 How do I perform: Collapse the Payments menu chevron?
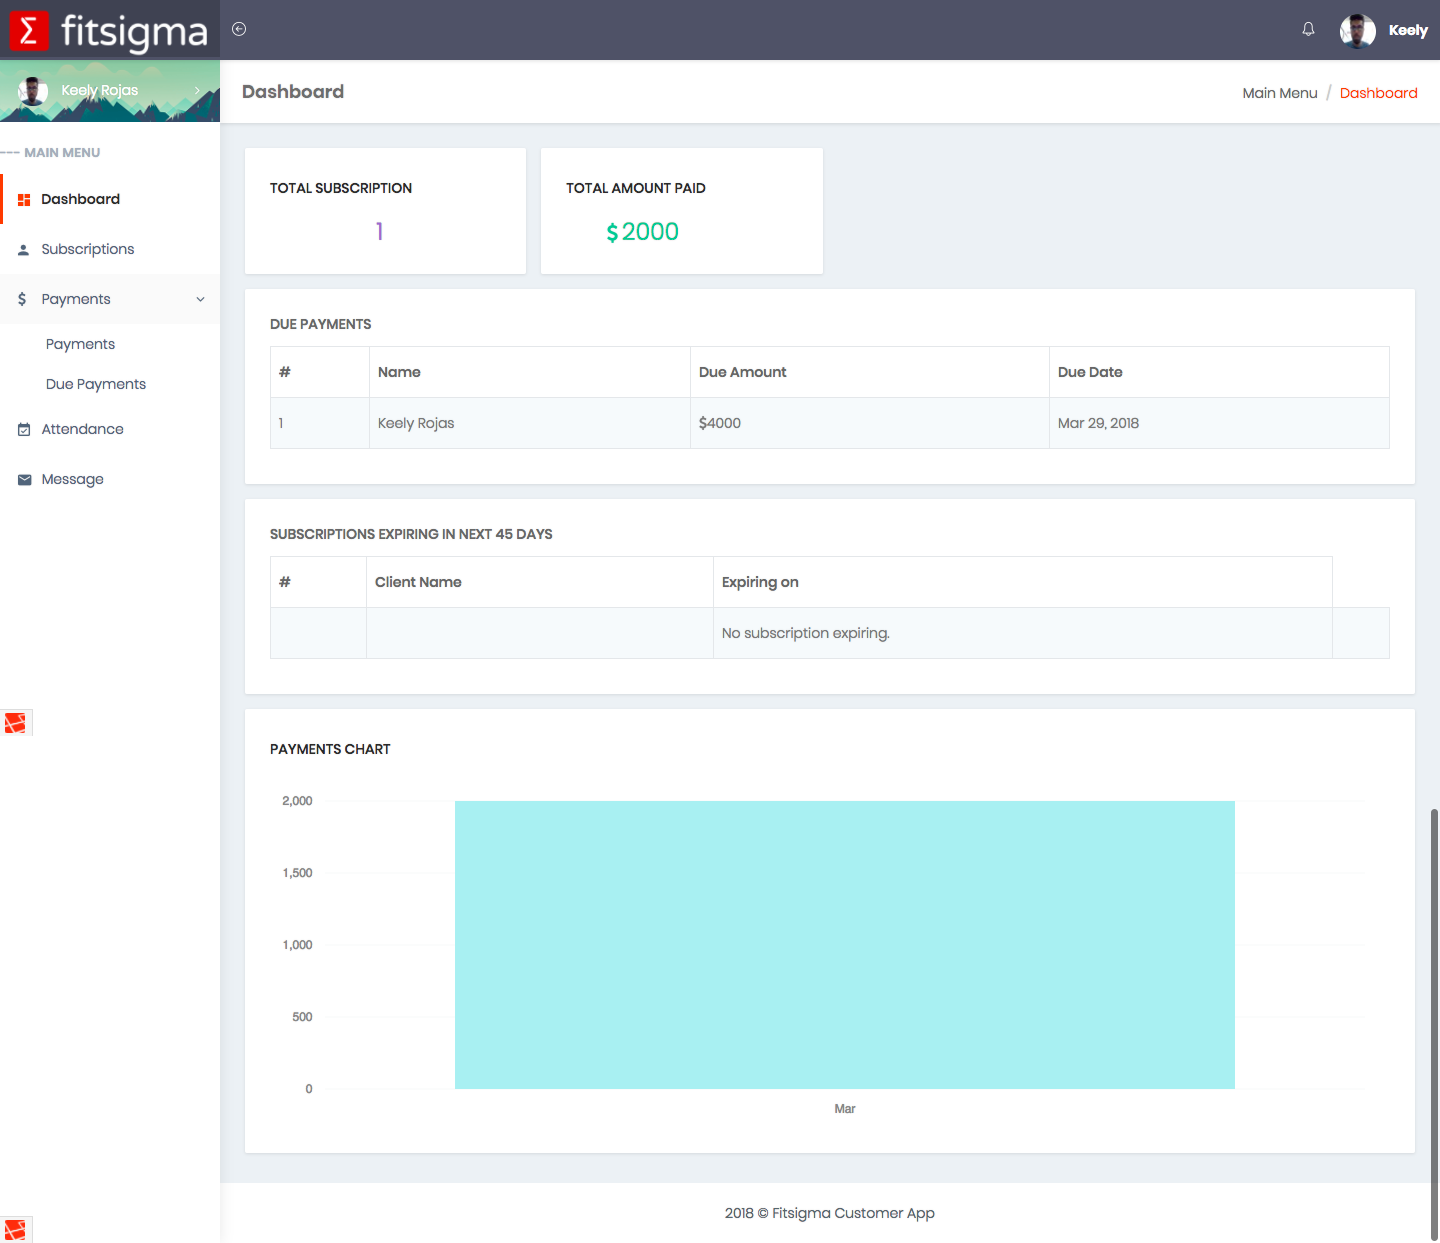pyautogui.click(x=200, y=299)
